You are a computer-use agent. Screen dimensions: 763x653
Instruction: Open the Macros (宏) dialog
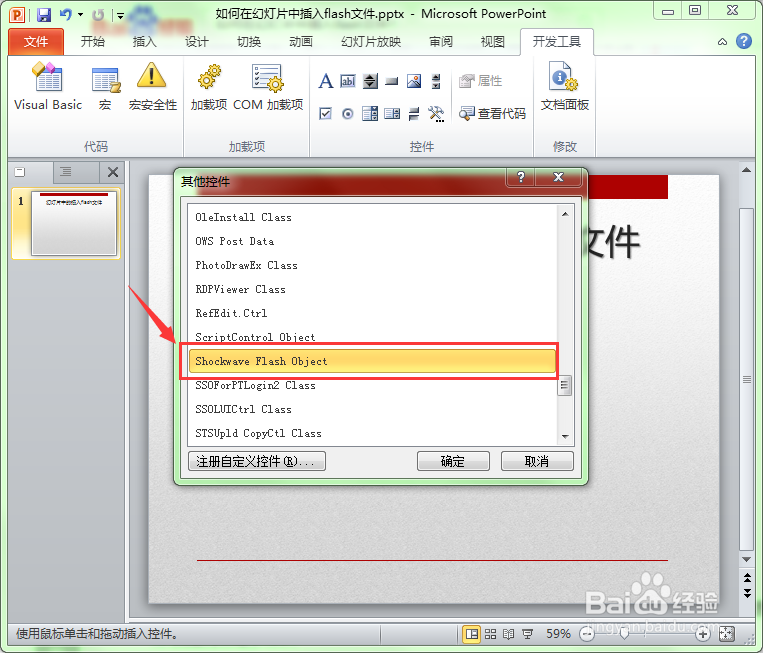pyautogui.click(x=105, y=88)
